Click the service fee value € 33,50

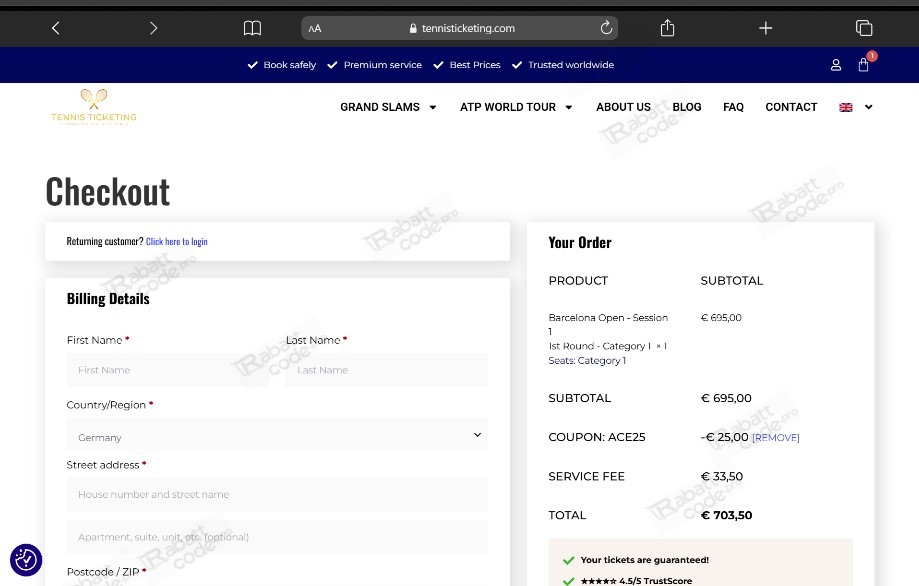pyautogui.click(x=721, y=476)
